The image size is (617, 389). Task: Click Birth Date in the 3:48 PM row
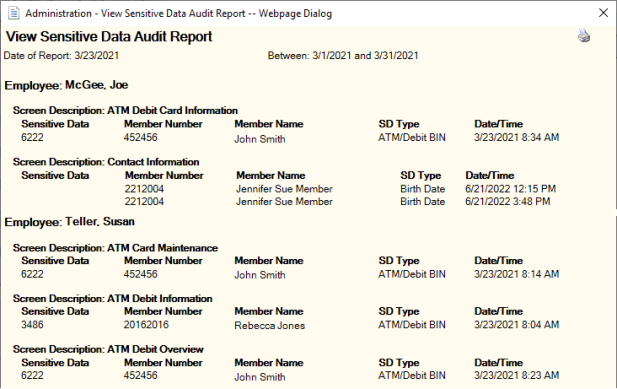click(423, 201)
